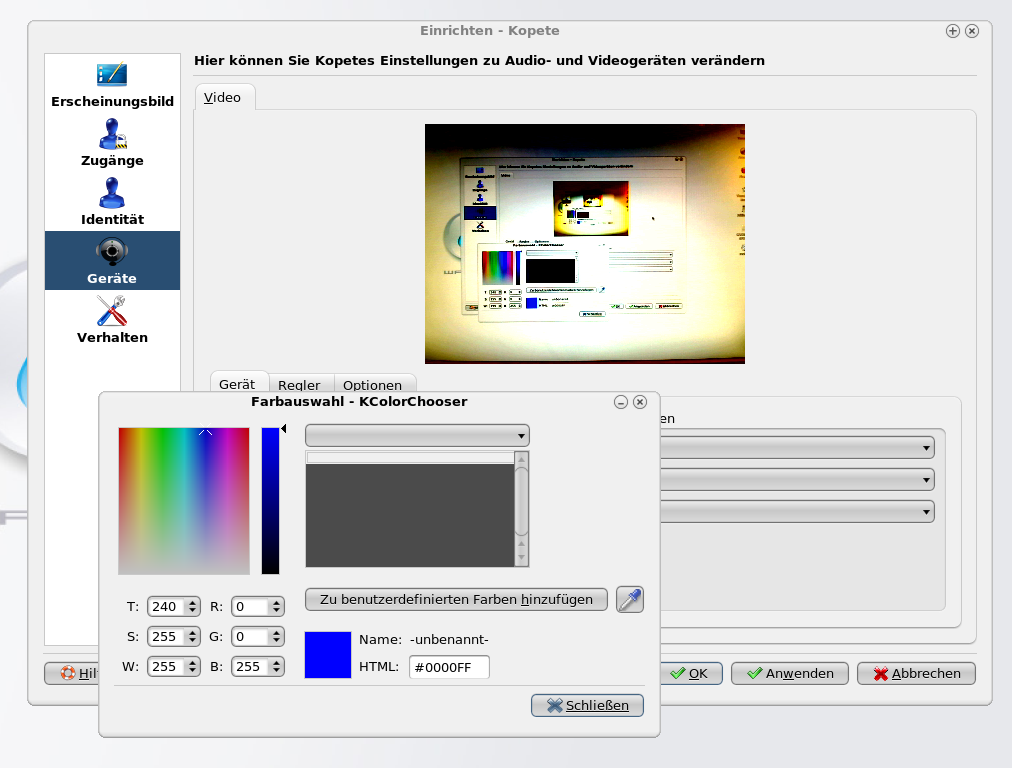Open the Zugänge accounts section
The height and width of the screenshot is (768, 1012).
click(x=112, y=143)
